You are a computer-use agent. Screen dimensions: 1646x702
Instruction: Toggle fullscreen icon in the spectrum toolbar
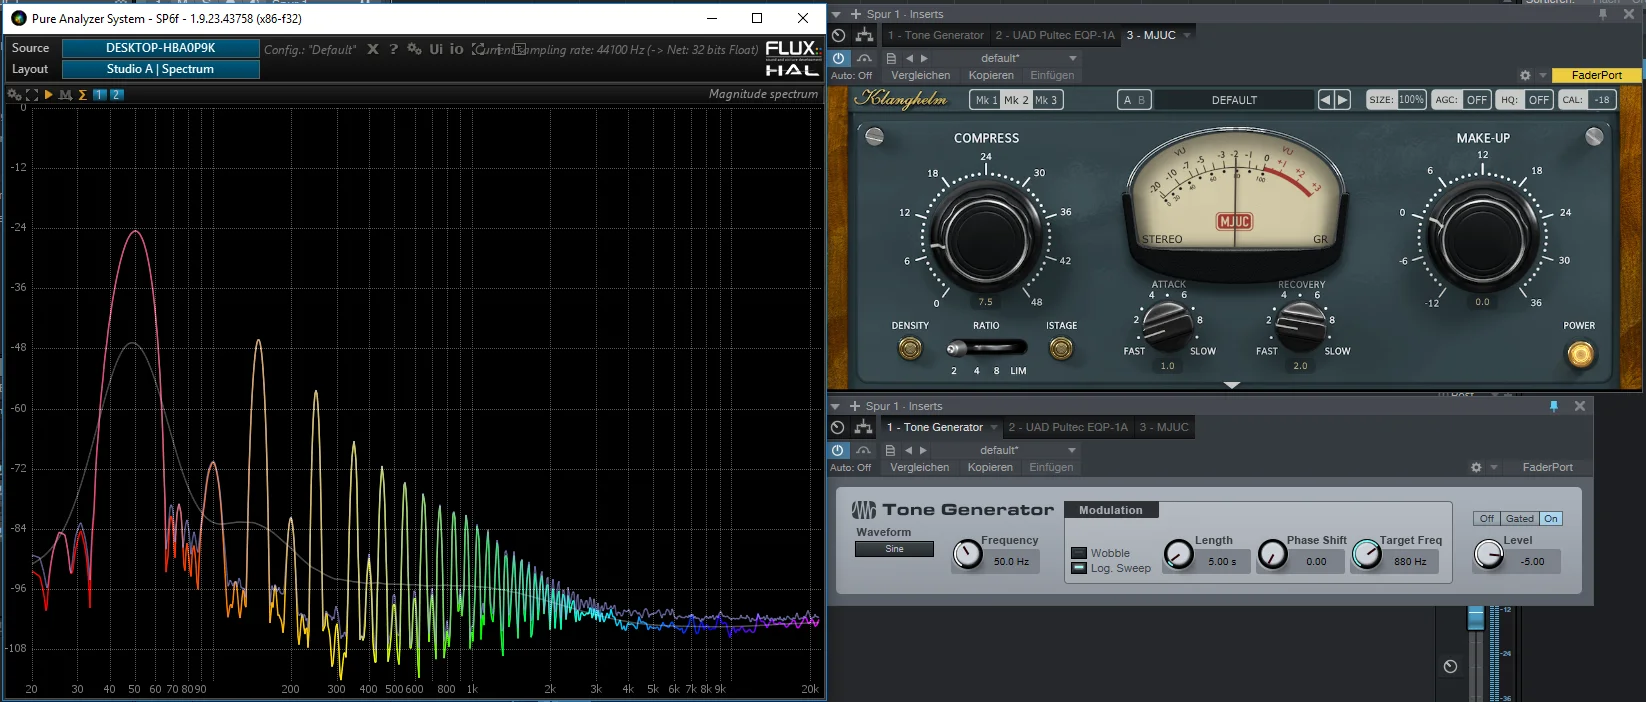click(x=31, y=95)
